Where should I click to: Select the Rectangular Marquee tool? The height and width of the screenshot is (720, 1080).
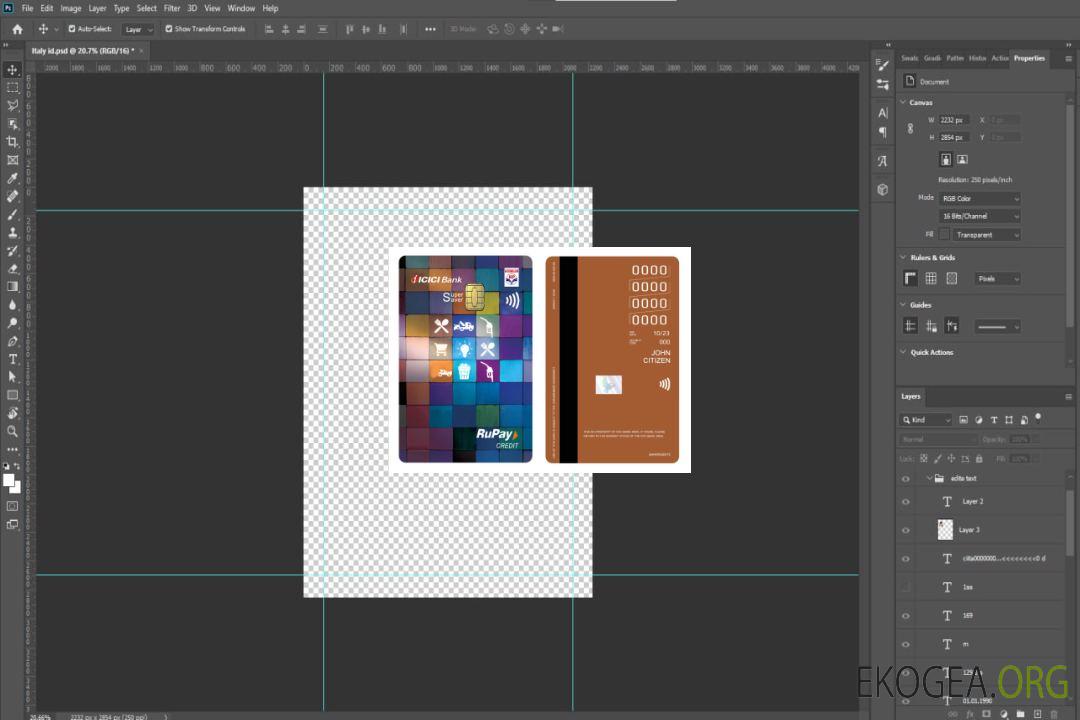pos(13,87)
